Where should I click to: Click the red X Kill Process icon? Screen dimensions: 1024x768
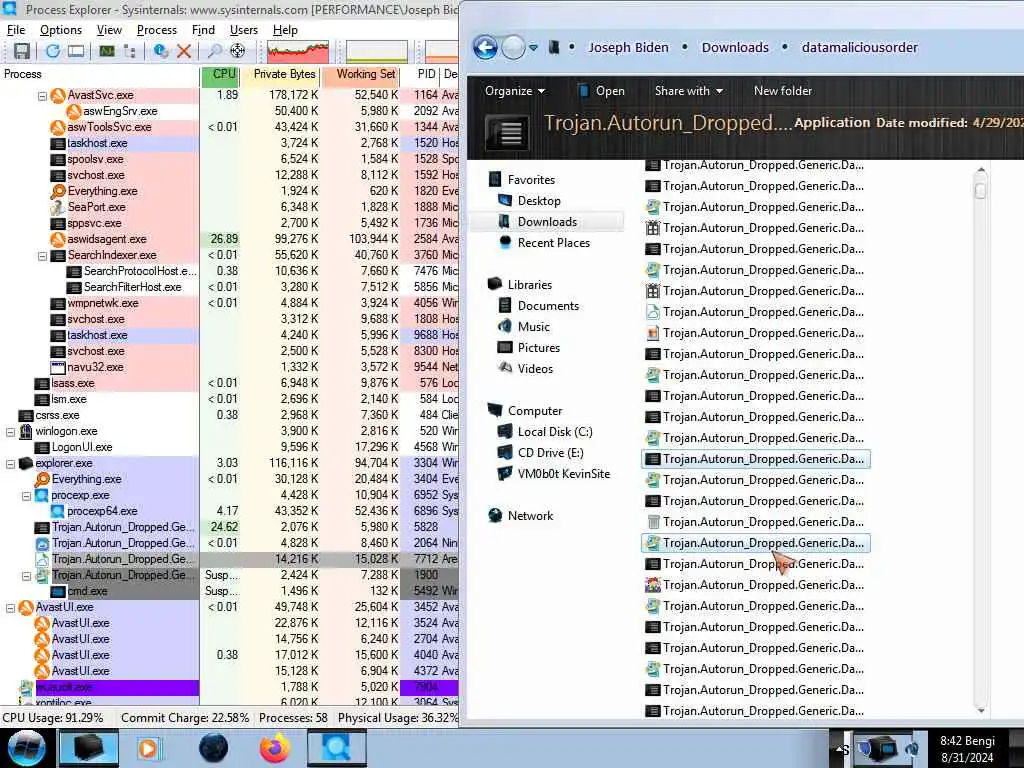point(184,51)
